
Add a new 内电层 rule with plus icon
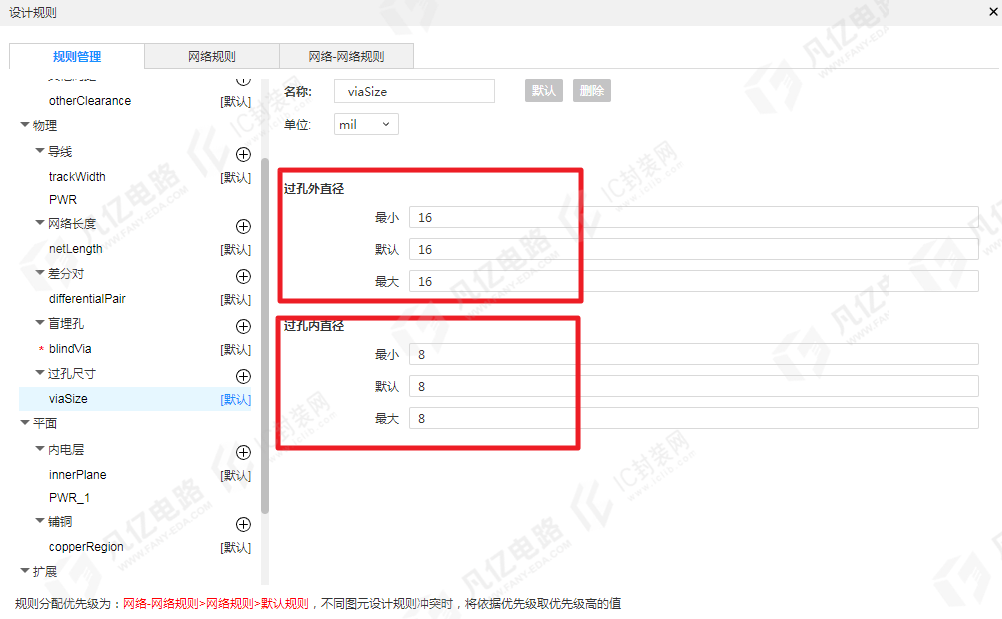[243, 452]
